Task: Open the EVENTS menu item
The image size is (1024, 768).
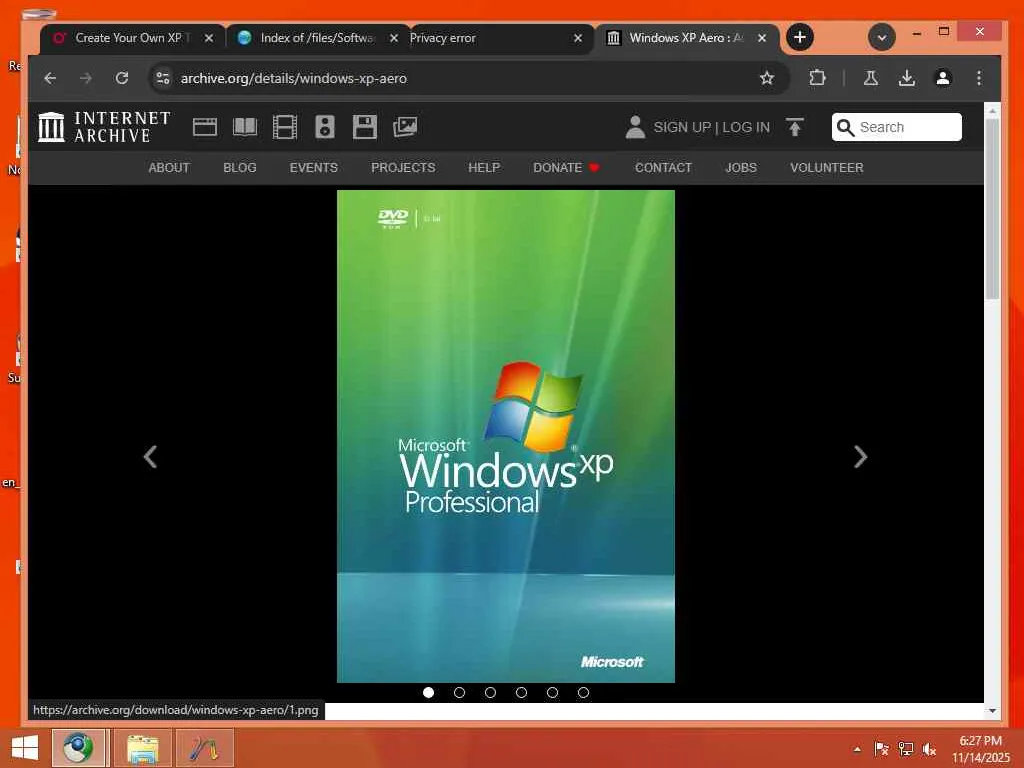Action: (313, 168)
